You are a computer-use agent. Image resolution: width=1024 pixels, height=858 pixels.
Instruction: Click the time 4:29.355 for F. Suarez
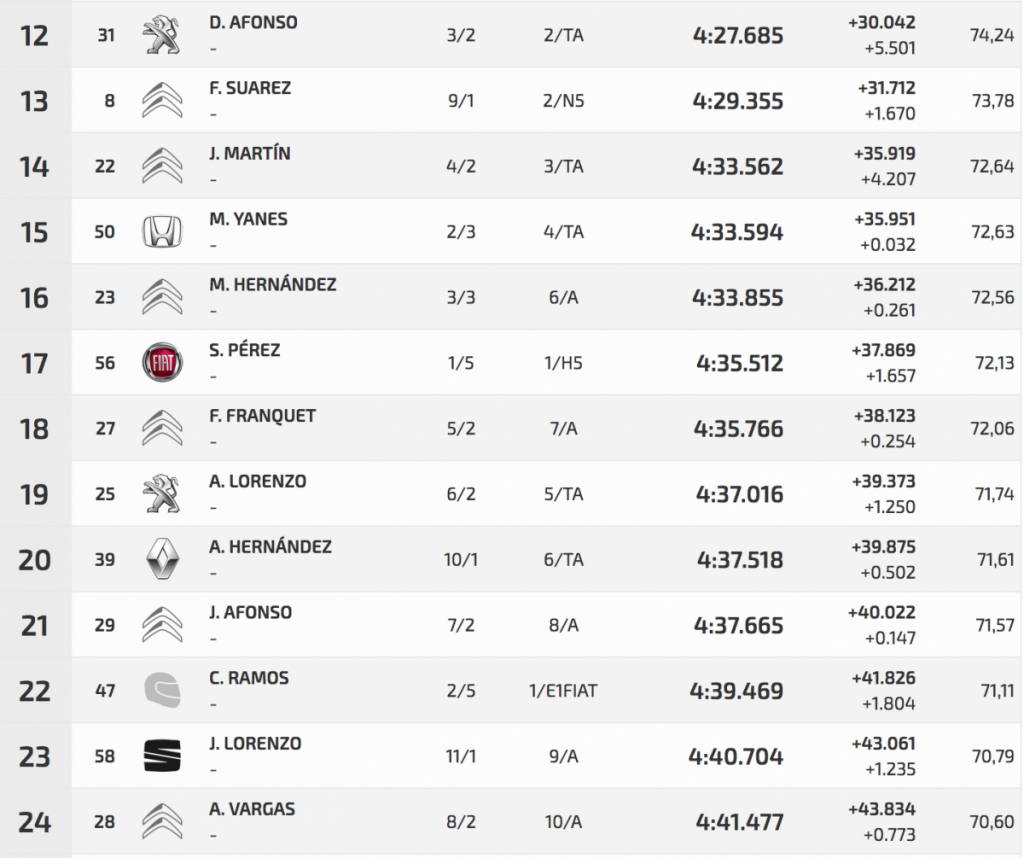(x=738, y=102)
